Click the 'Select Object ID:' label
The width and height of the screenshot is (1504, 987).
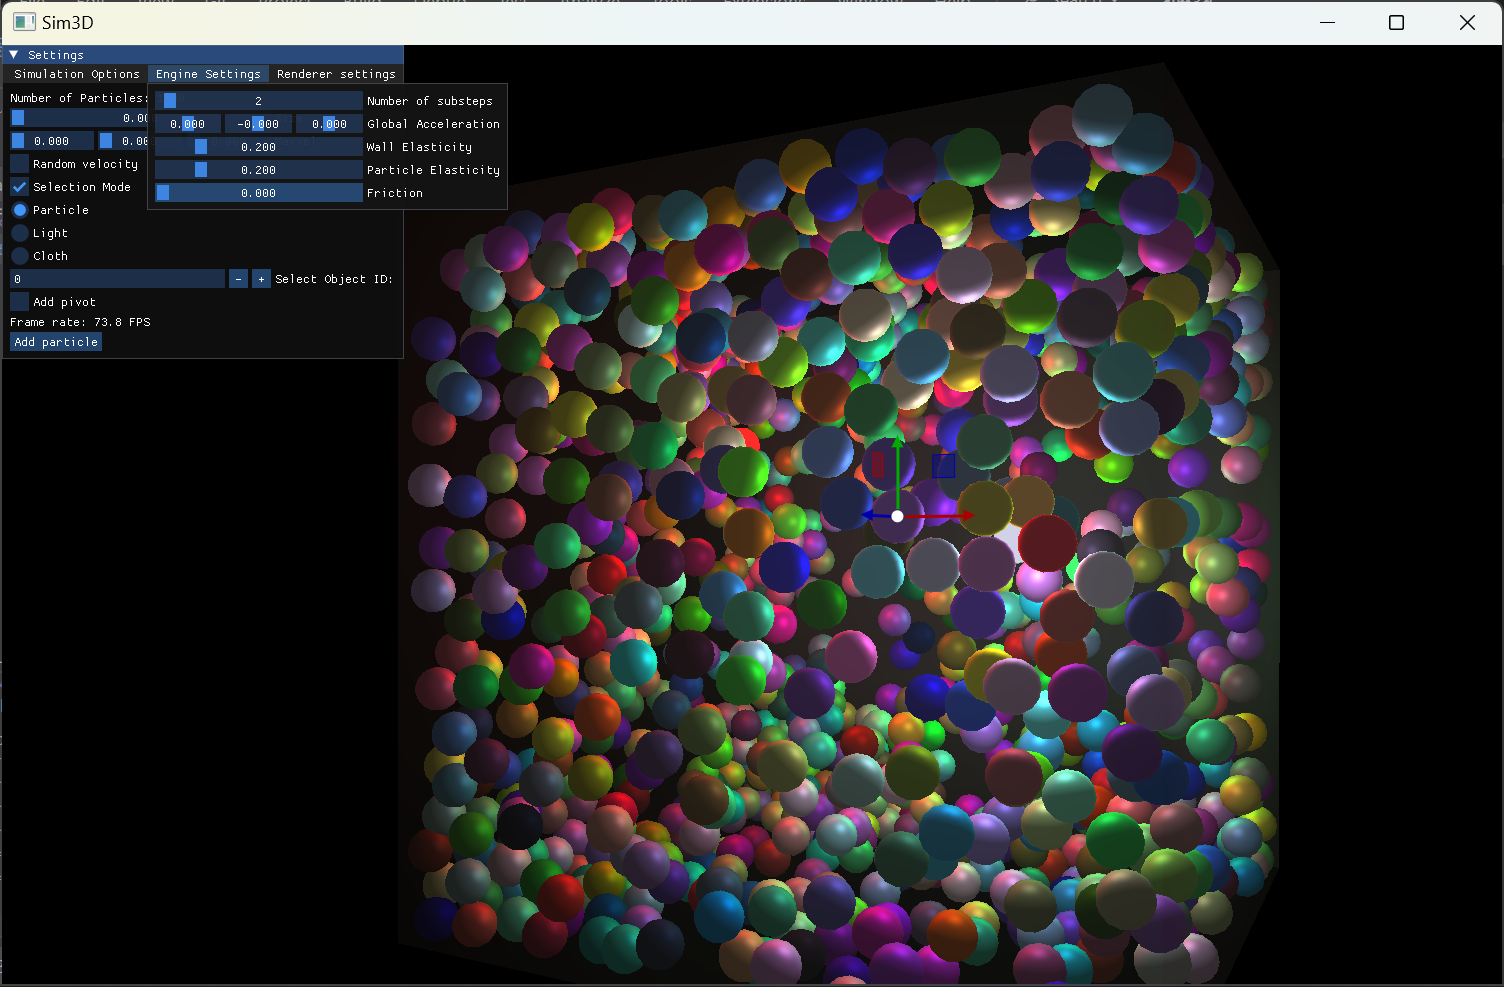pos(334,279)
